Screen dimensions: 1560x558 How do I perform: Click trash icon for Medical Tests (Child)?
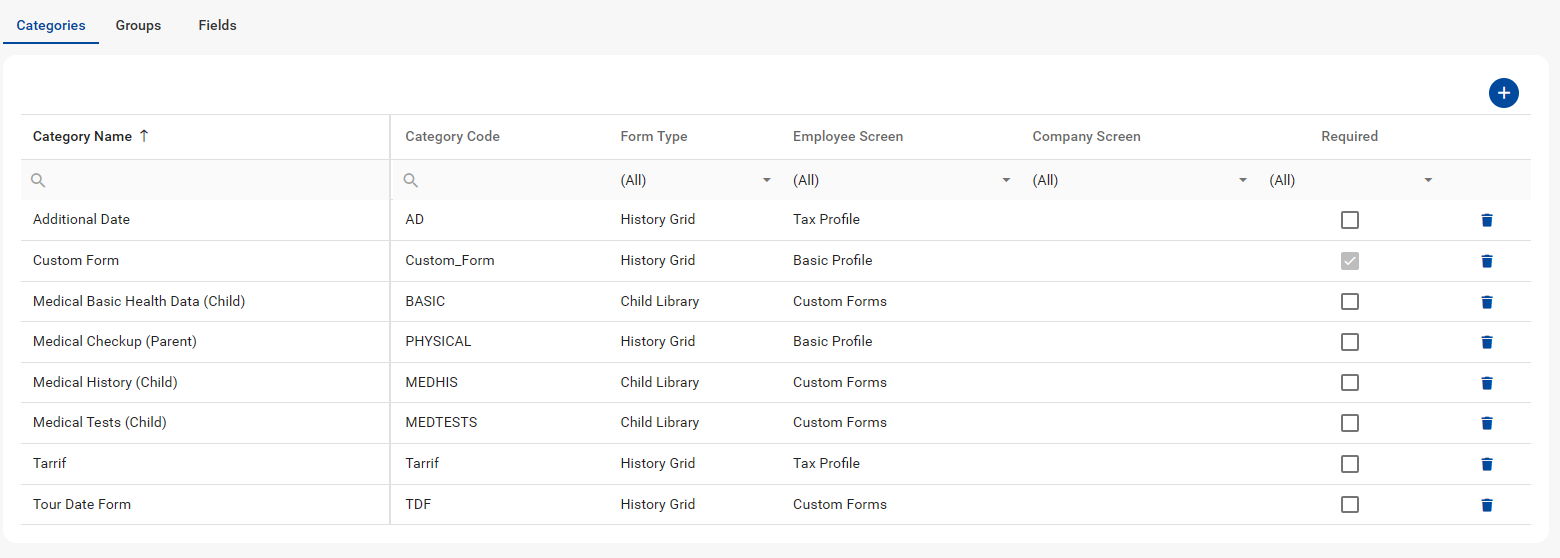click(1486, 423)
